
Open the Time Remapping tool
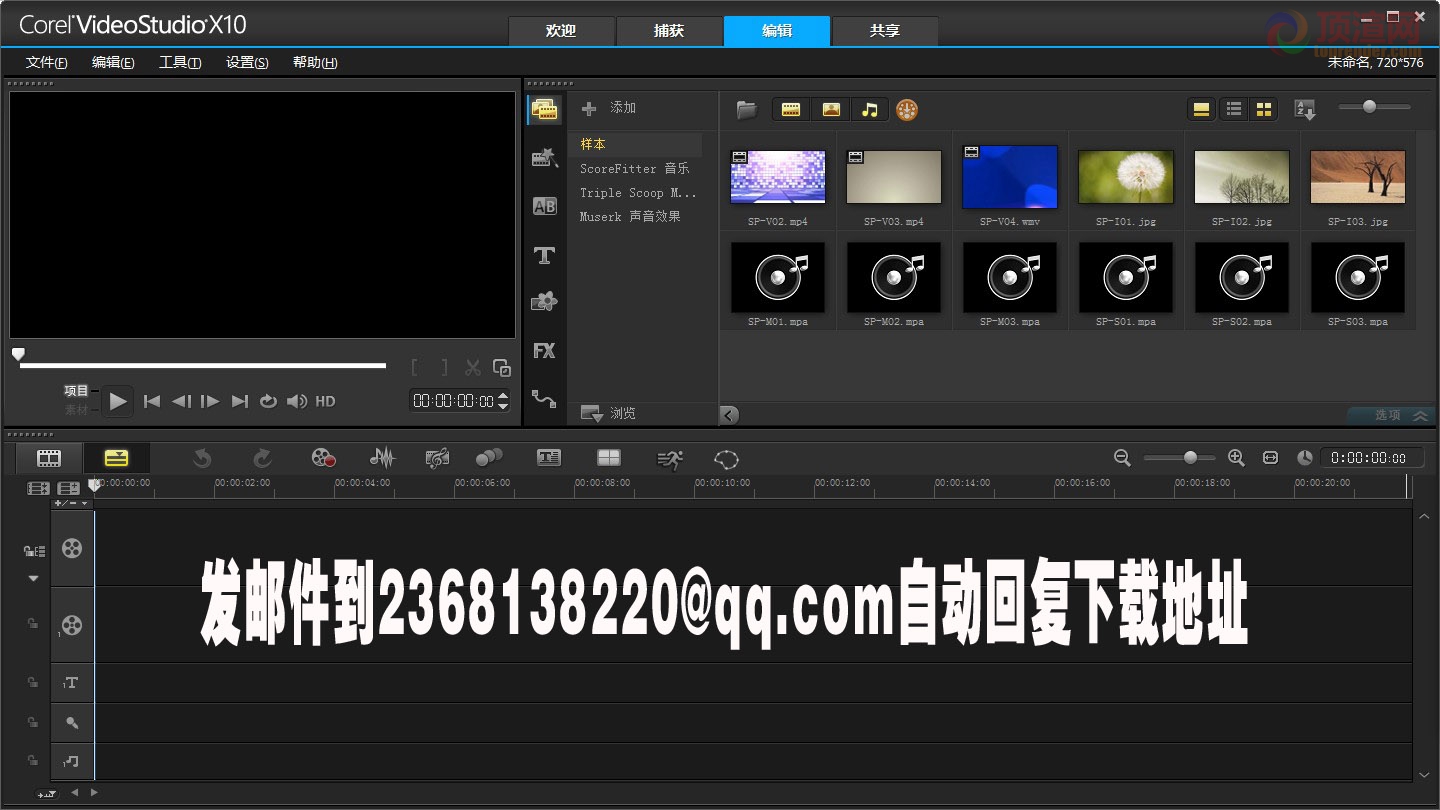click(x=669, y=459)
